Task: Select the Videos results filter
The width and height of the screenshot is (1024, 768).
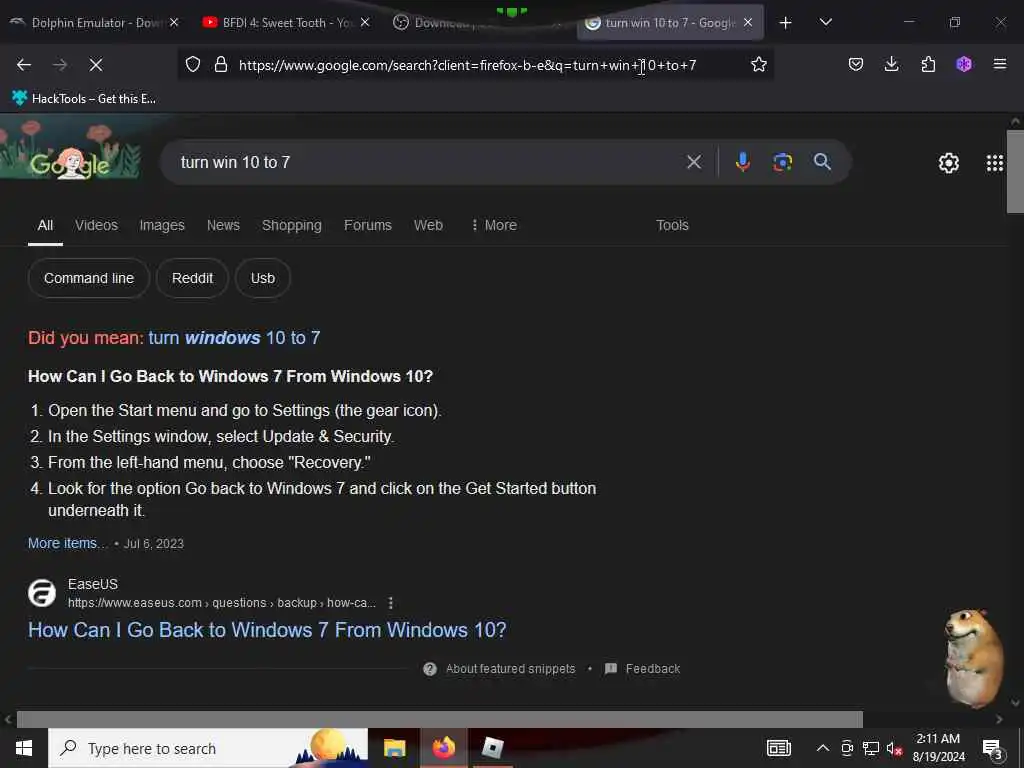Action: (x=96, y=225)
